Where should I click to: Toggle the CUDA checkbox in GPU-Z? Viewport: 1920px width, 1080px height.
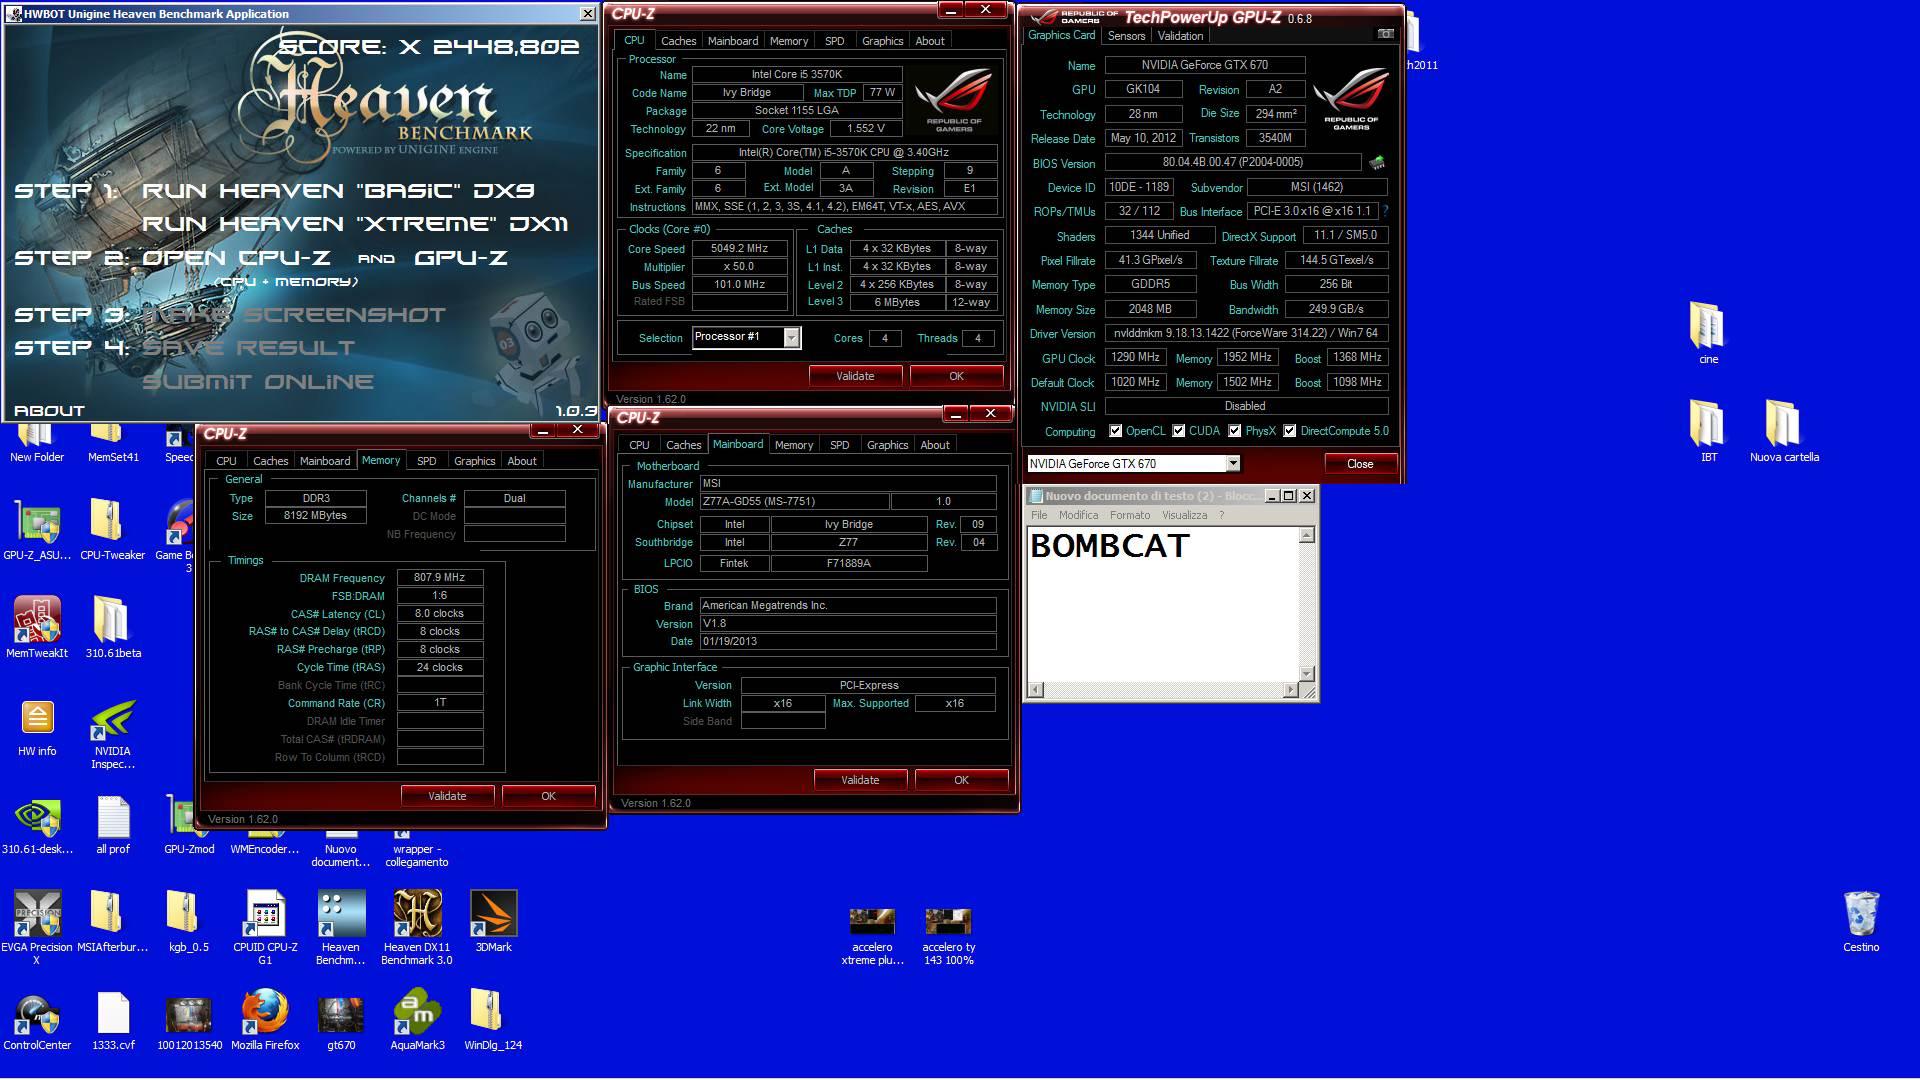click(x=1178, y=431)
